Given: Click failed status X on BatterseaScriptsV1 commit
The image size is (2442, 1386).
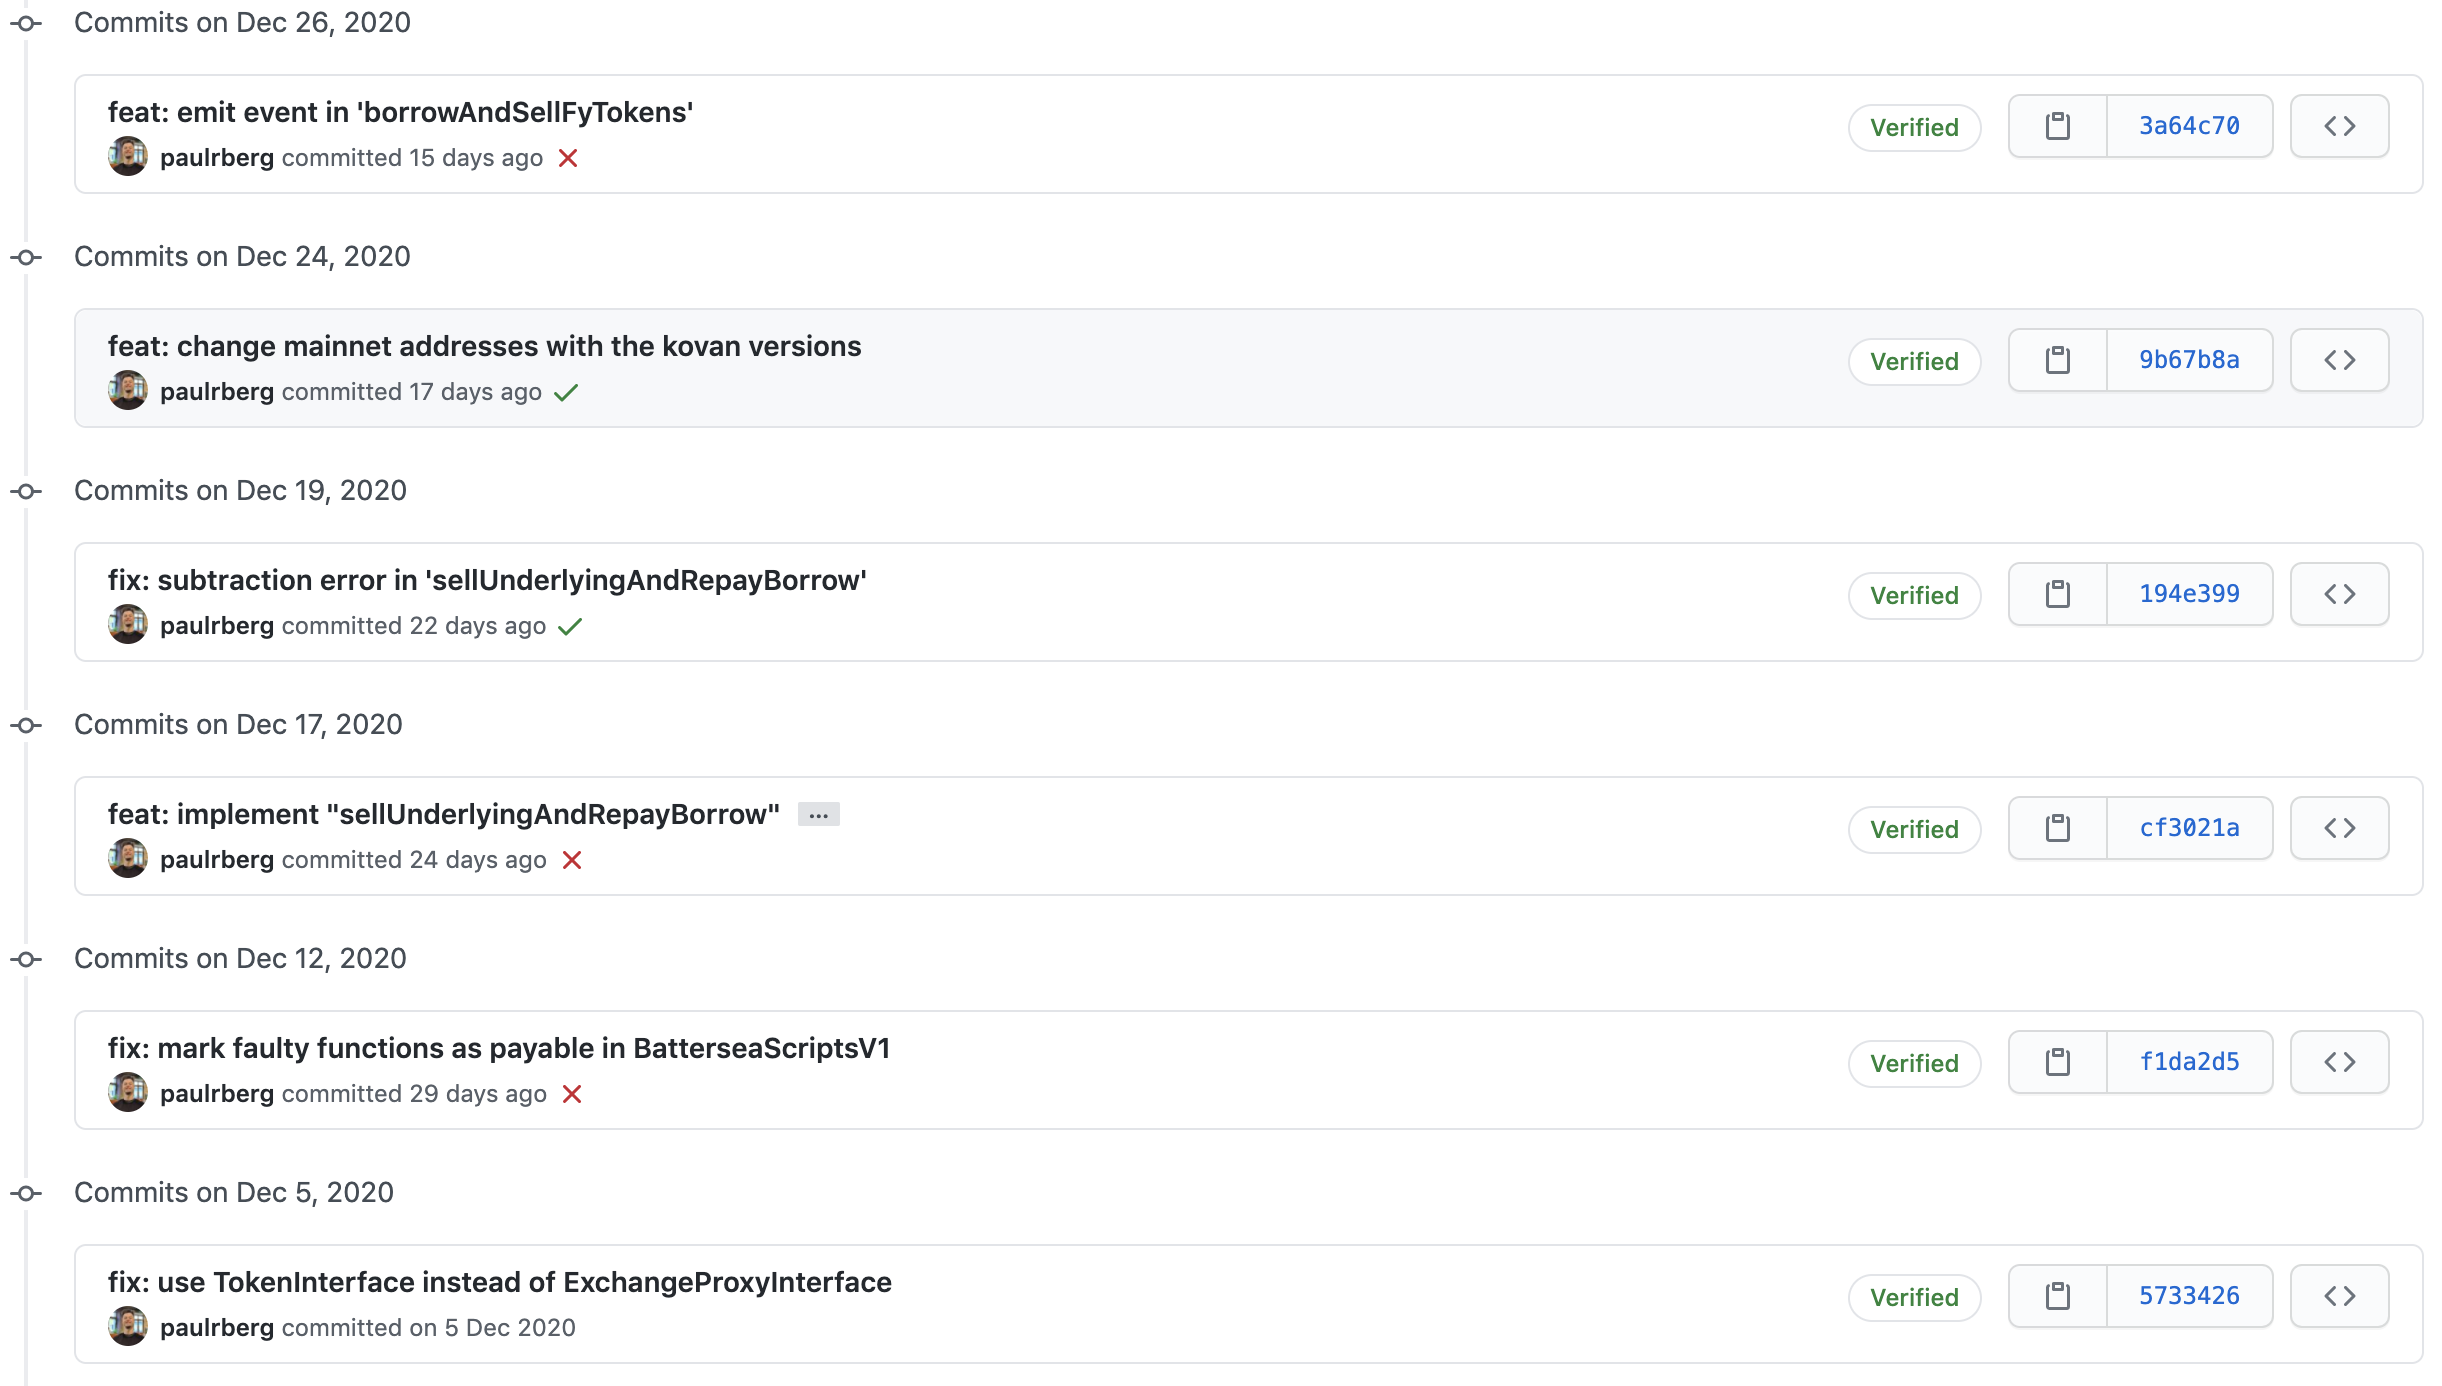Looking at the screenshot, I should [572, 1094].
